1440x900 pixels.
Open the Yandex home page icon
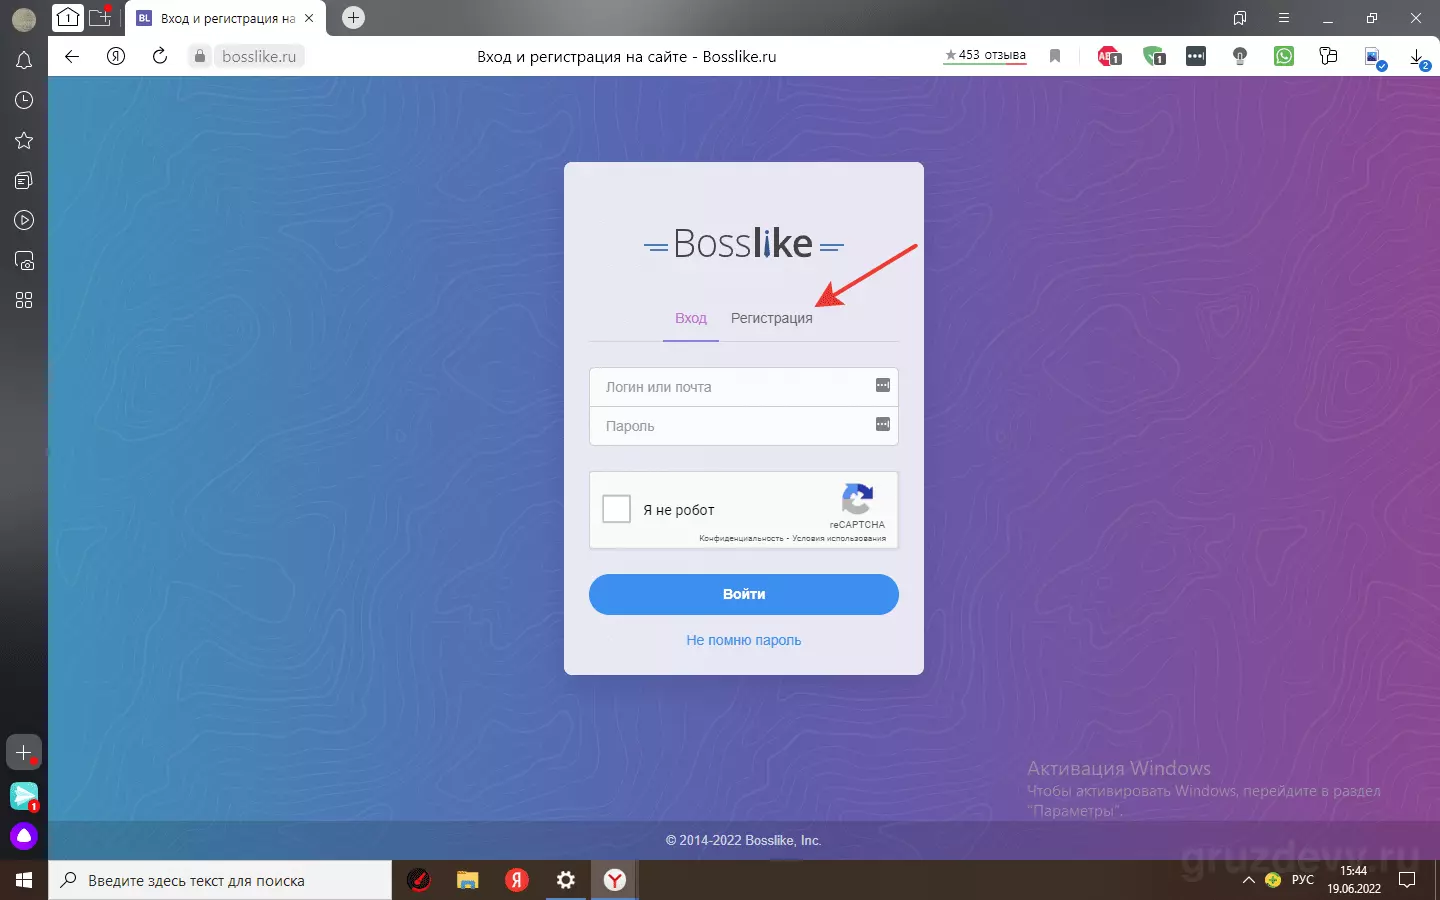tap(116, 56)
